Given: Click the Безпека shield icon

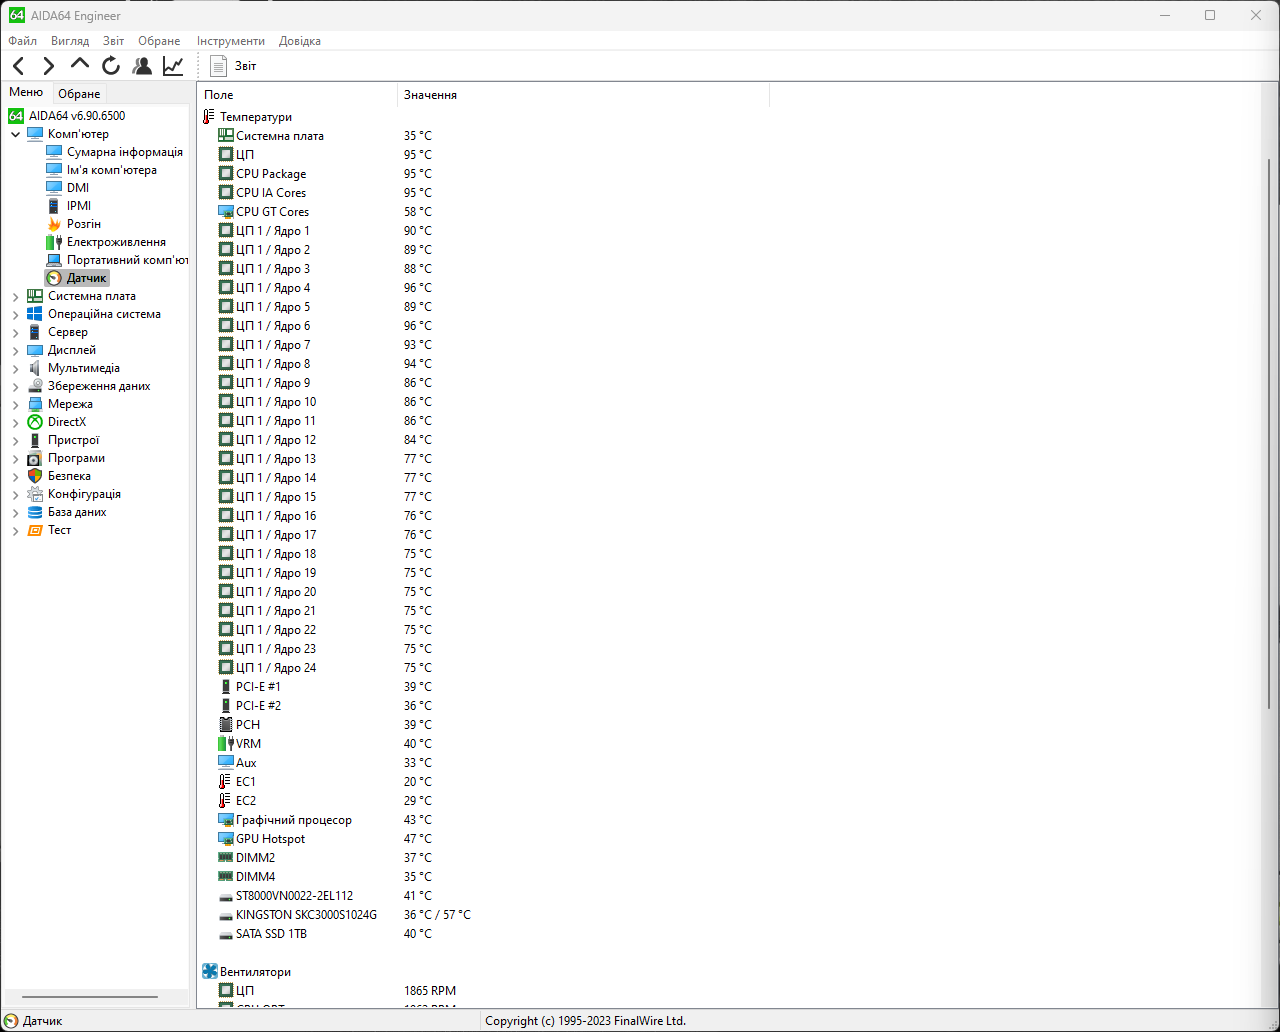Looking at the screenshot, I should point(35,476).
